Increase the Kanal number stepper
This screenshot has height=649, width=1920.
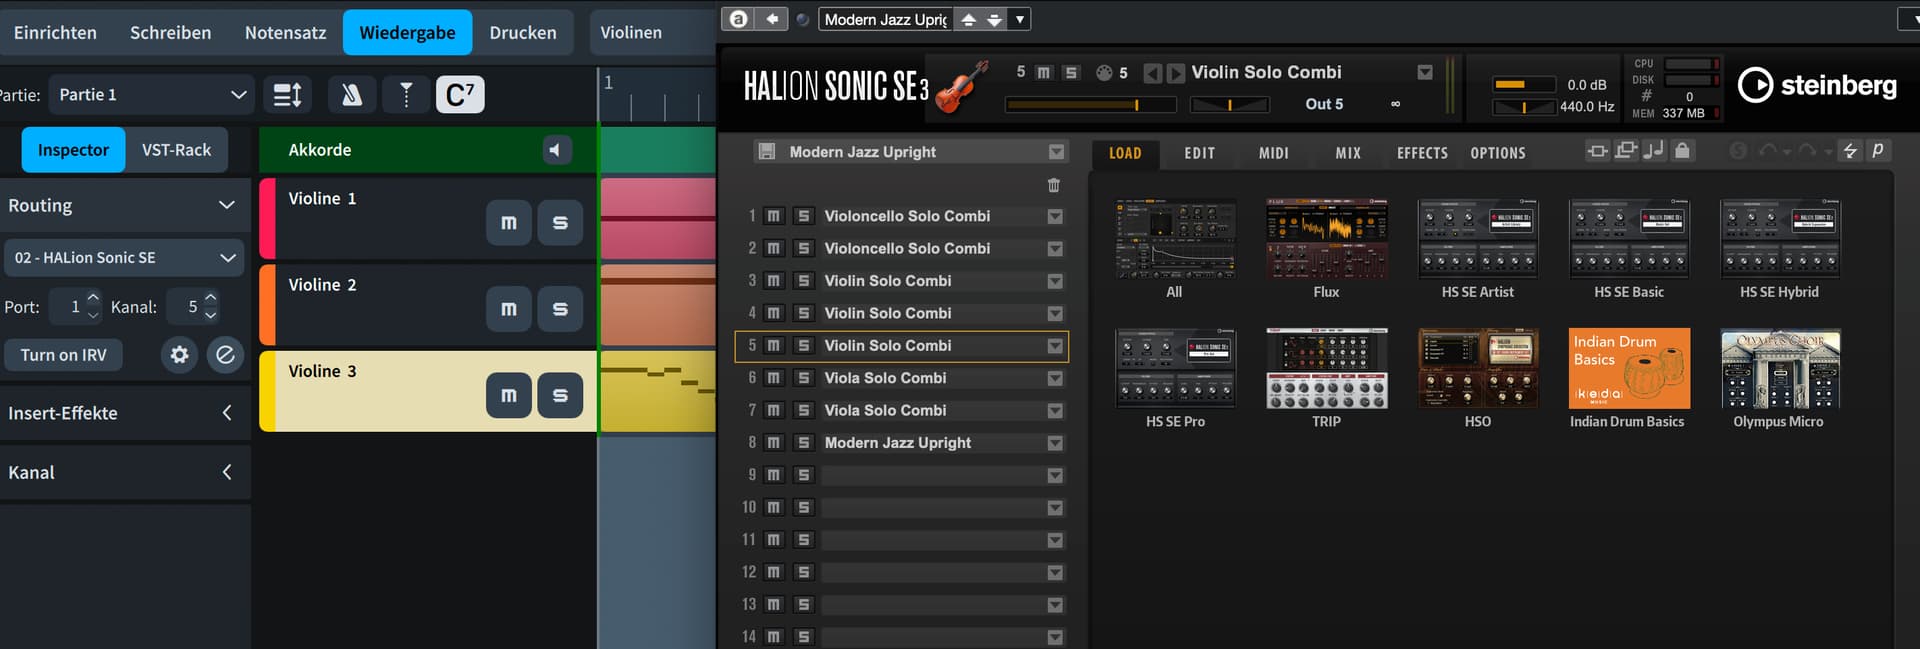pos(211,298)
